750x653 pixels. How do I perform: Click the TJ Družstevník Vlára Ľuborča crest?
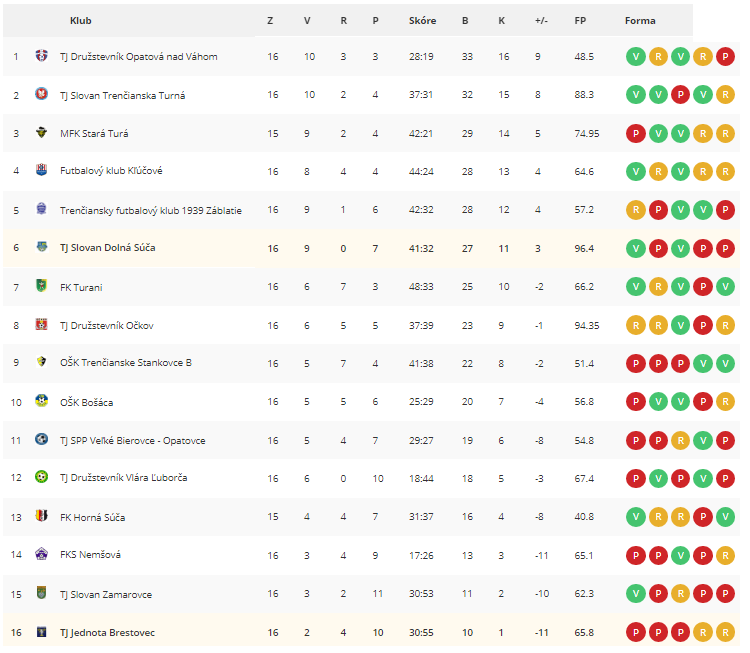(x=42, y=477)
